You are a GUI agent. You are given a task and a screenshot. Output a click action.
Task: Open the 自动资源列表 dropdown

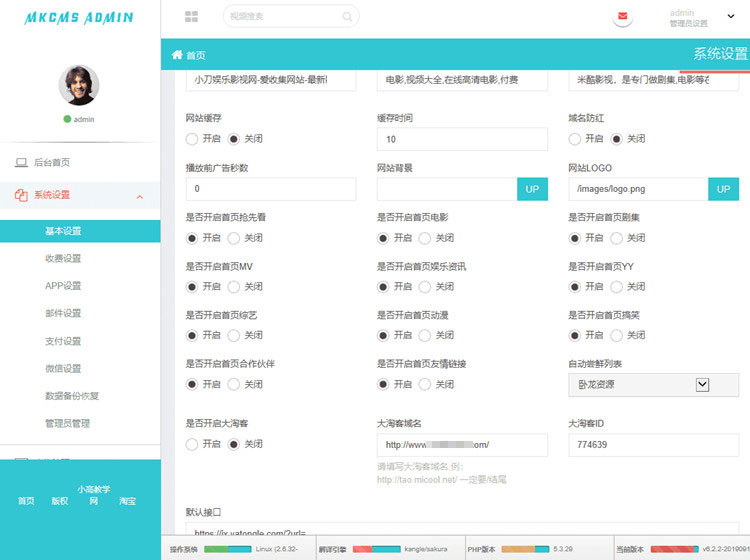(x=702, y=384)
